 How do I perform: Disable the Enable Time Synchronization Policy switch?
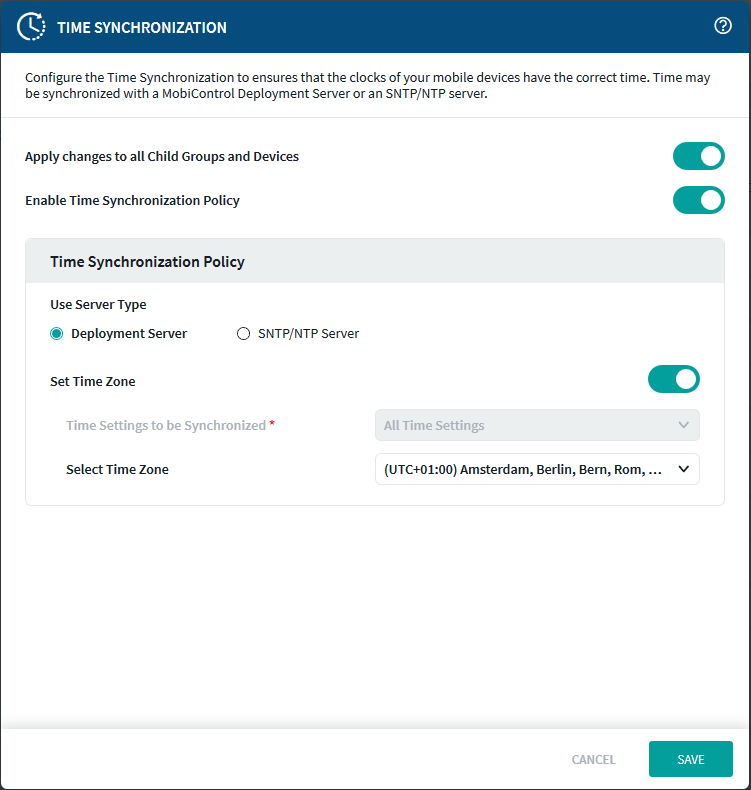[698, 200]
